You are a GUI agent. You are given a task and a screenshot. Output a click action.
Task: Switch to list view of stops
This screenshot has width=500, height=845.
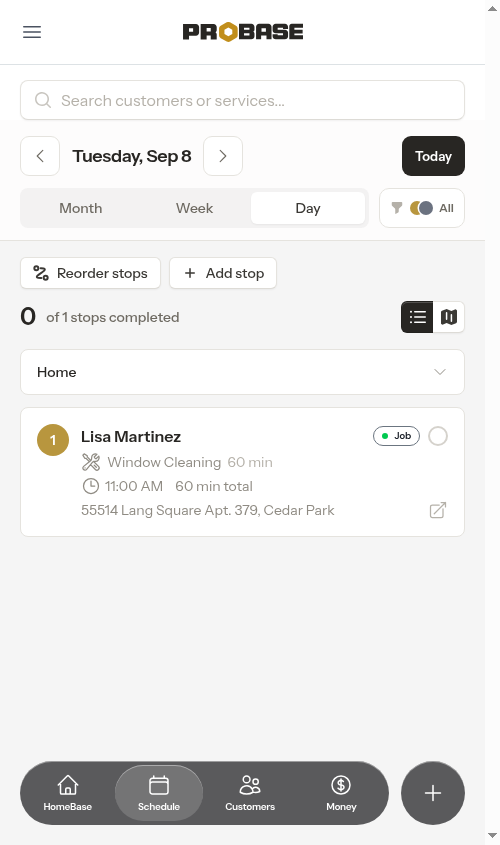tap(417, 317)
